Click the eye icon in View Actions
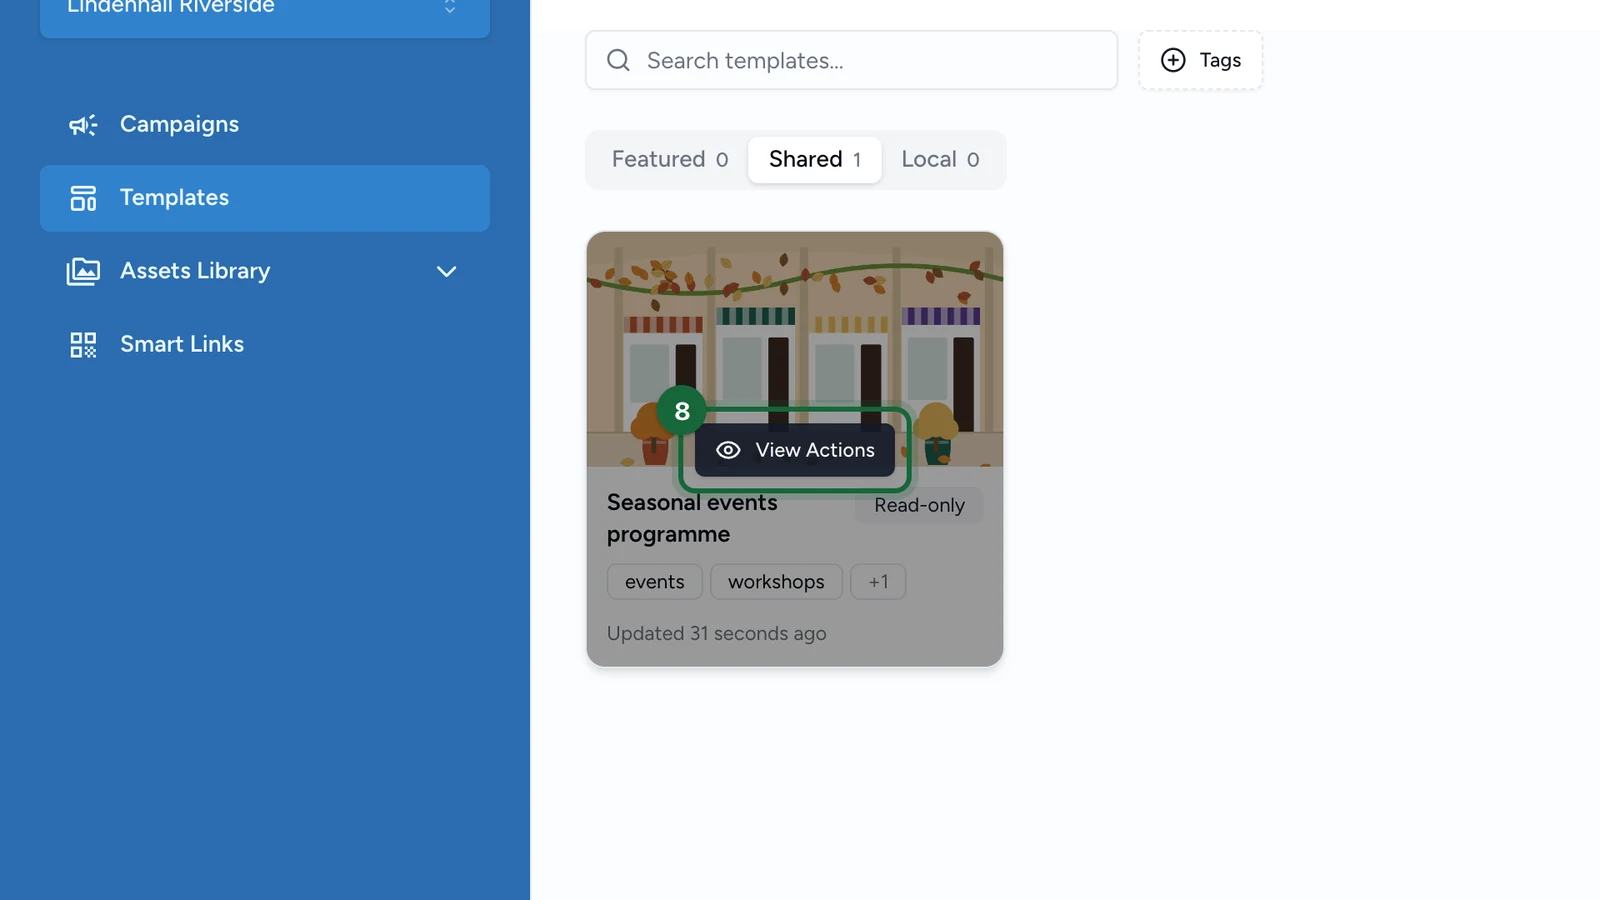This screenshot has height=900, width=1600. click(x=728, y=450)
